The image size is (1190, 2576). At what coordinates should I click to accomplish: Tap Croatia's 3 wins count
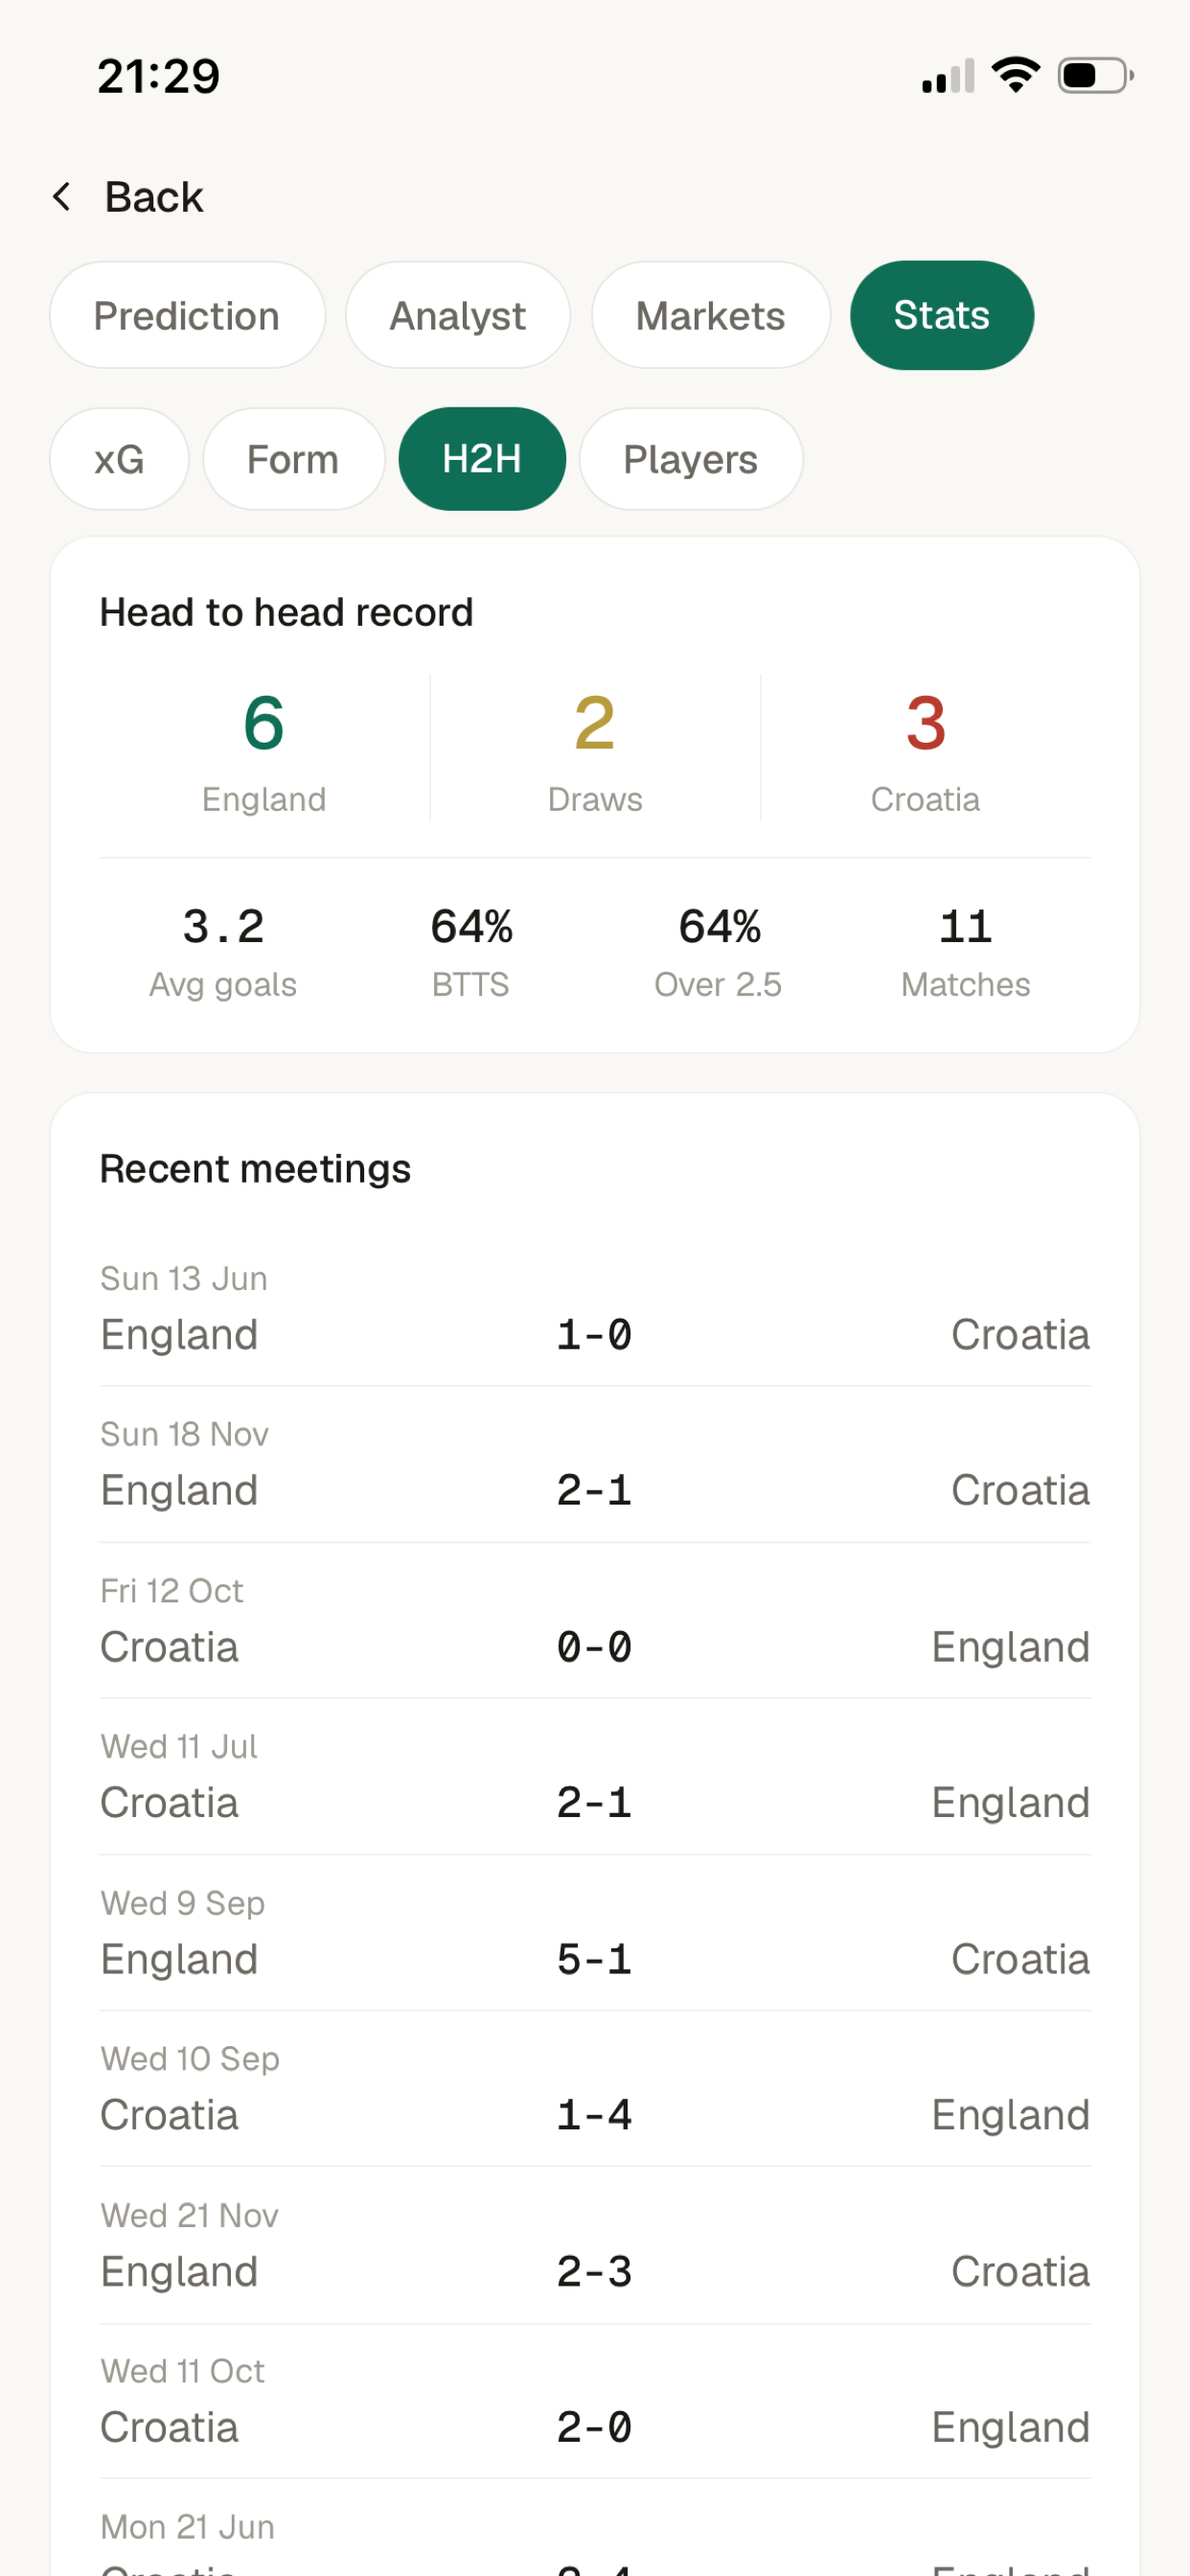(925, 723)
